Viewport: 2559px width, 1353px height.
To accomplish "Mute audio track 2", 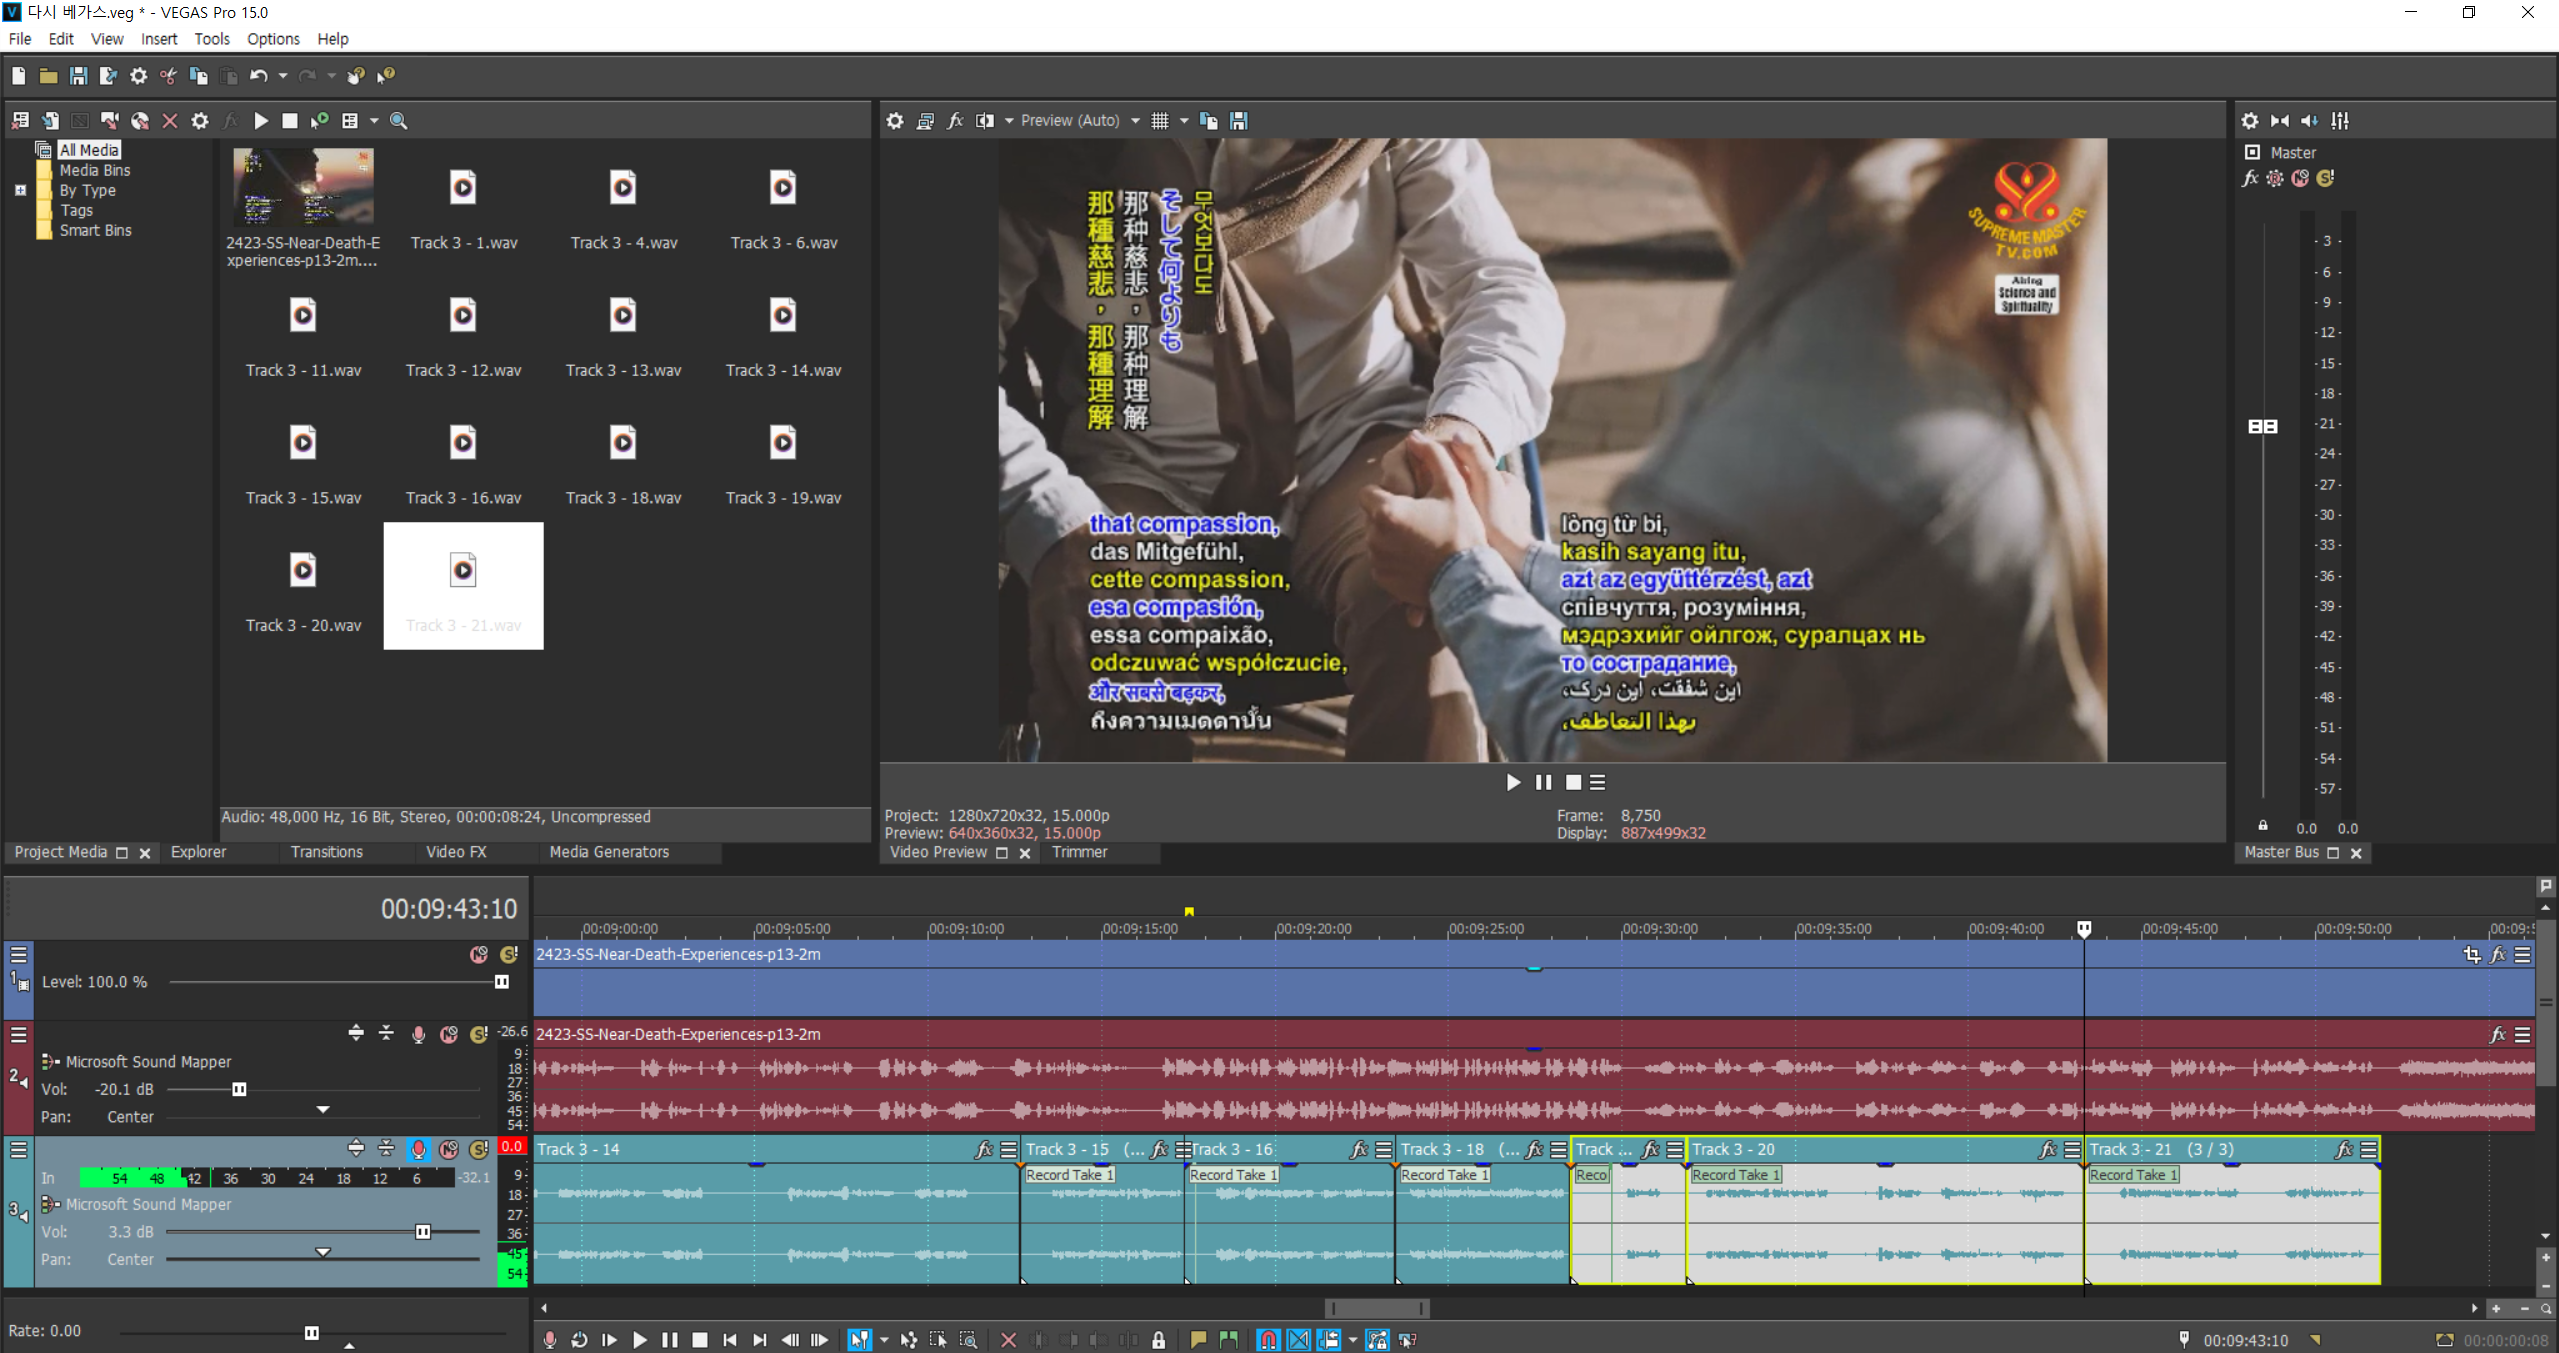I will coord(449,1034).
